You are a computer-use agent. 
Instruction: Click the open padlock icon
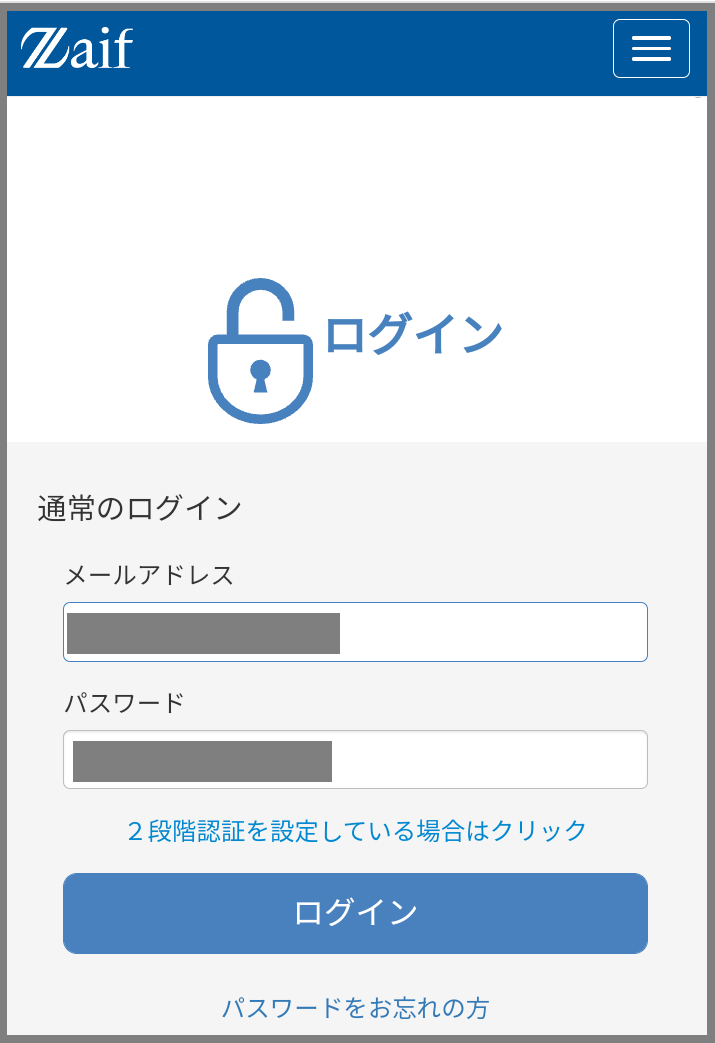pos(261,351)
